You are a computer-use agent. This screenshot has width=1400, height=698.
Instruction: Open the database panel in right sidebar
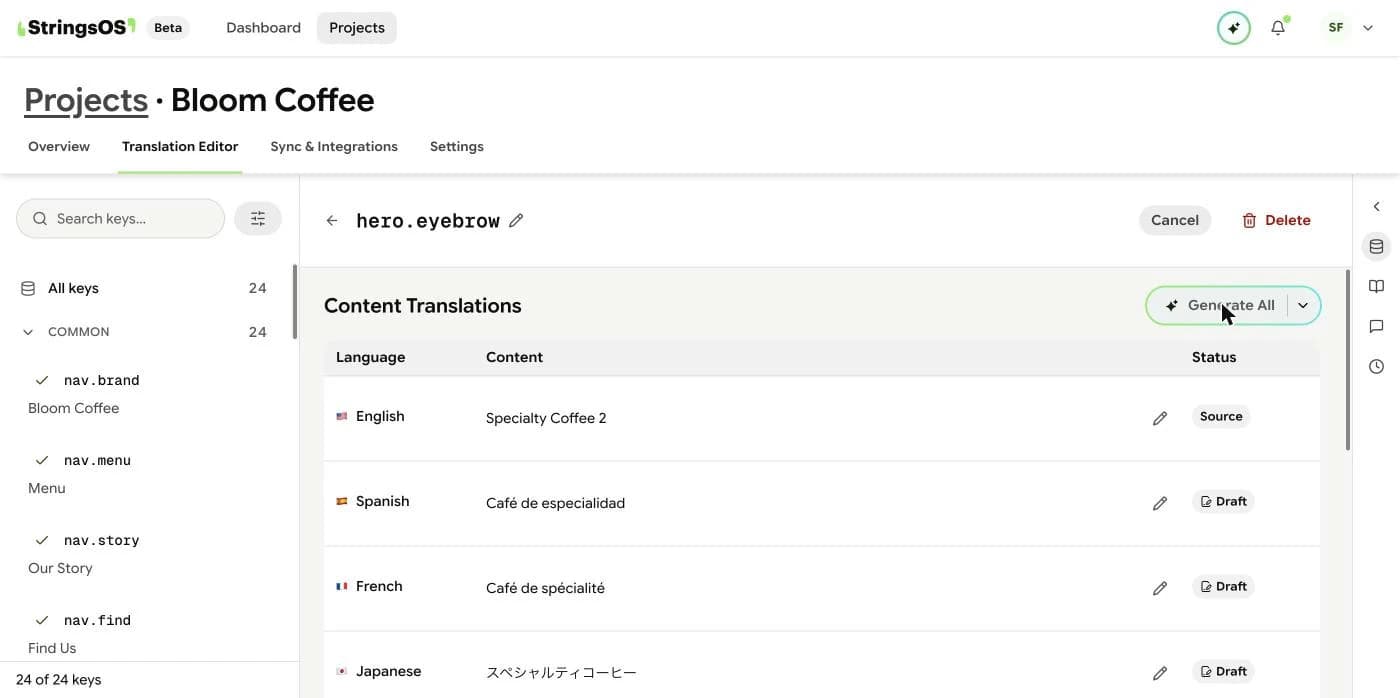pos(1377,247)
